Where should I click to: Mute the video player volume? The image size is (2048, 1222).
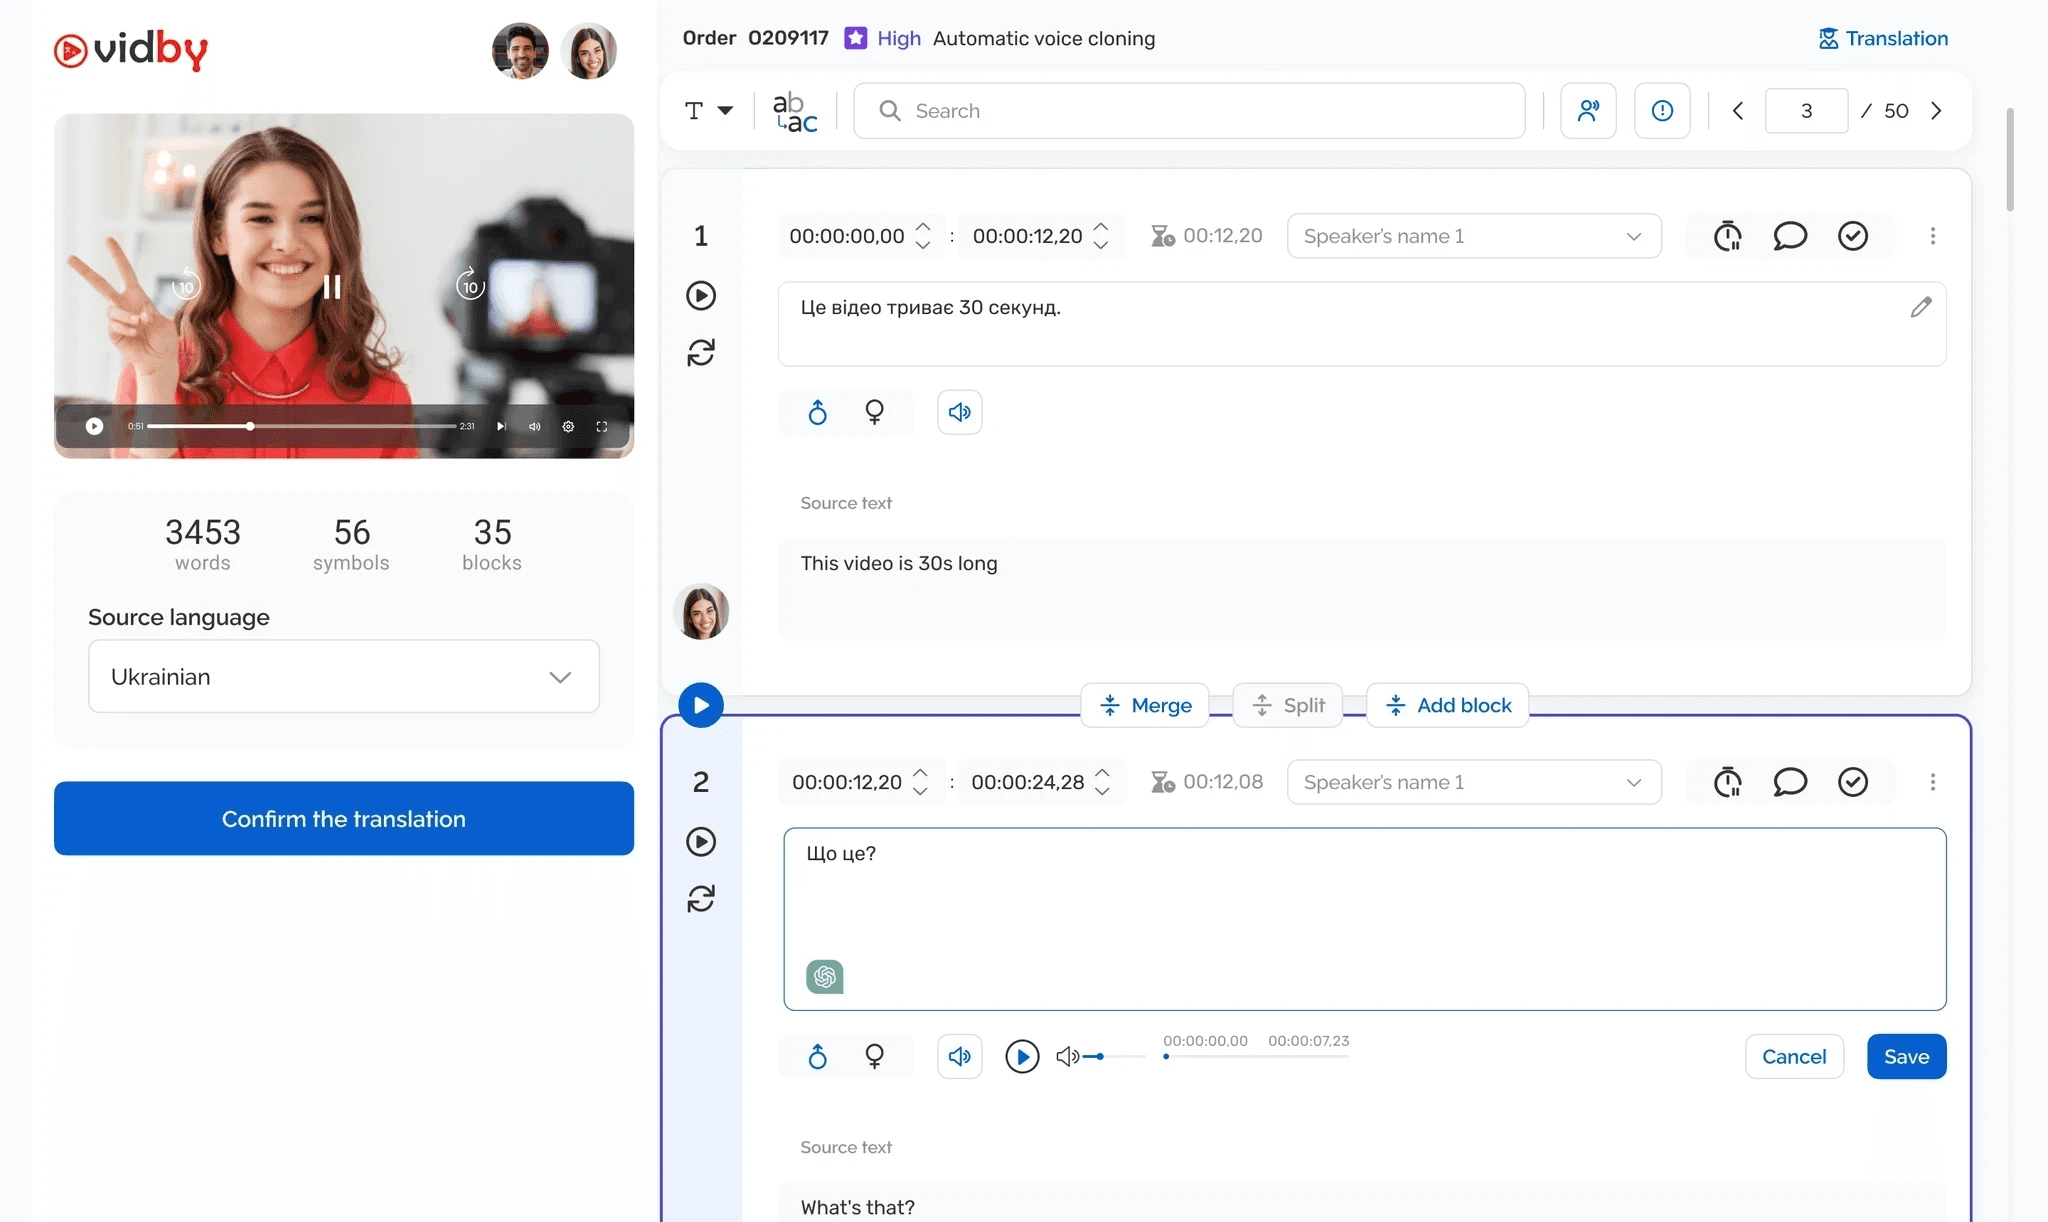tap(535, 426)
